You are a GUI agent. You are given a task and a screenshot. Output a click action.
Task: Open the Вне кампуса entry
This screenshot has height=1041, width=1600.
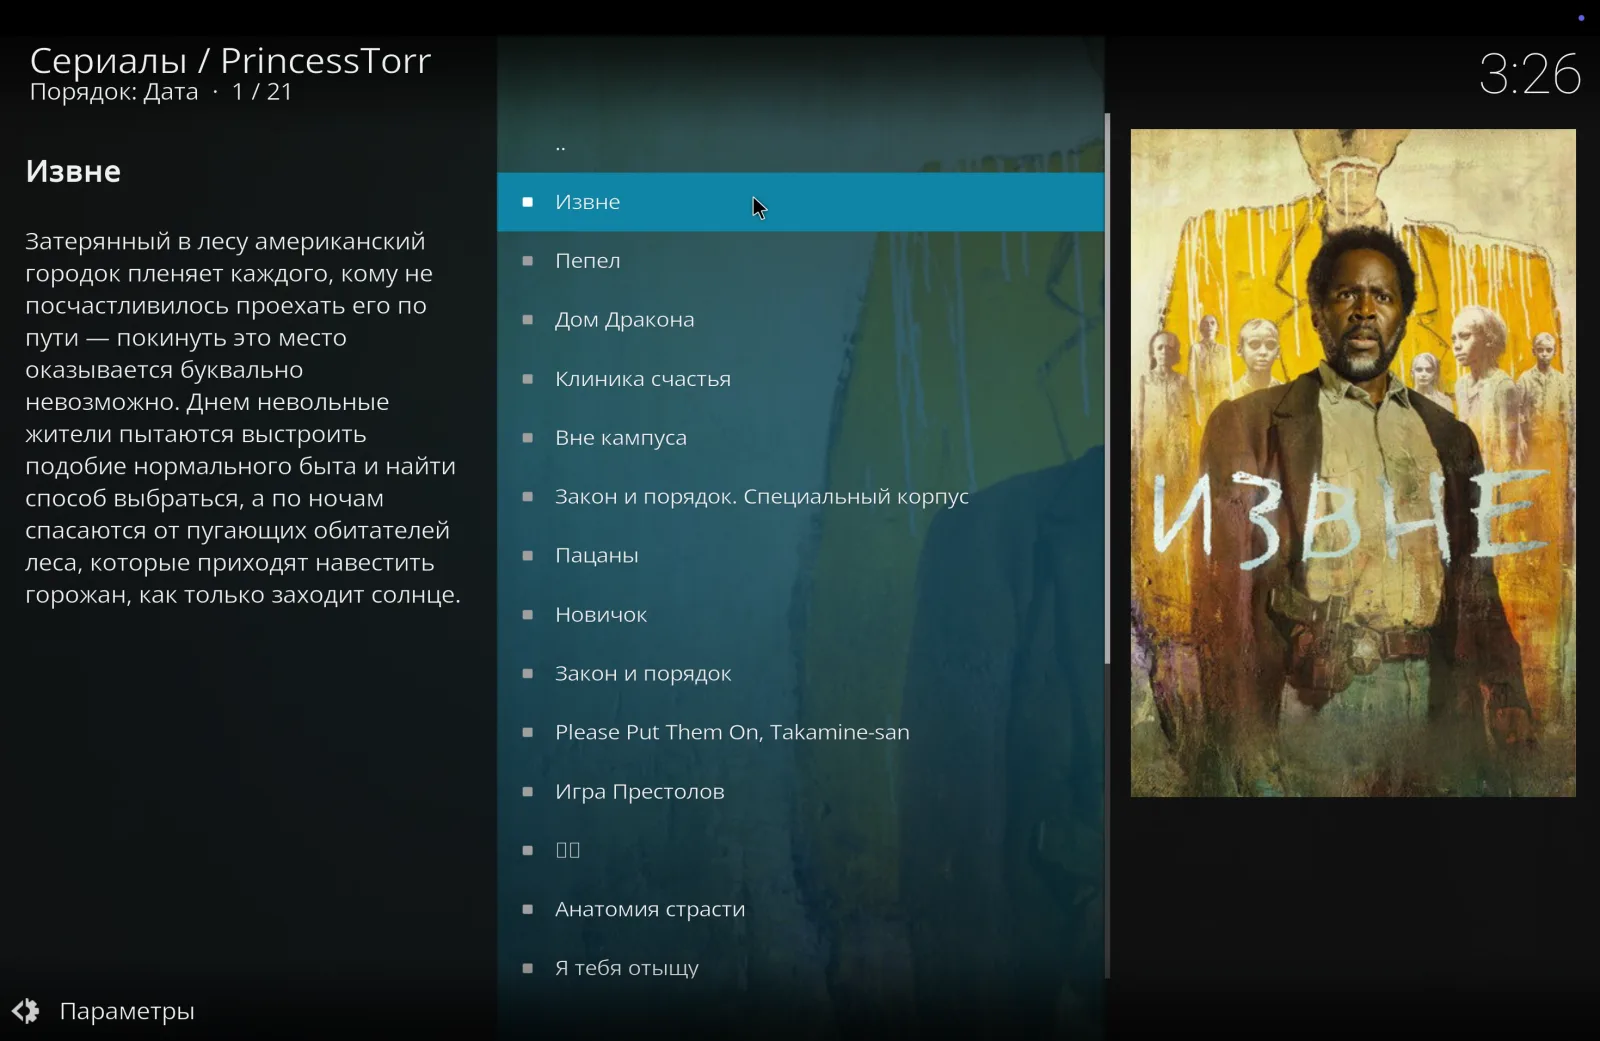pyautogui.click(x=800, y=438)
